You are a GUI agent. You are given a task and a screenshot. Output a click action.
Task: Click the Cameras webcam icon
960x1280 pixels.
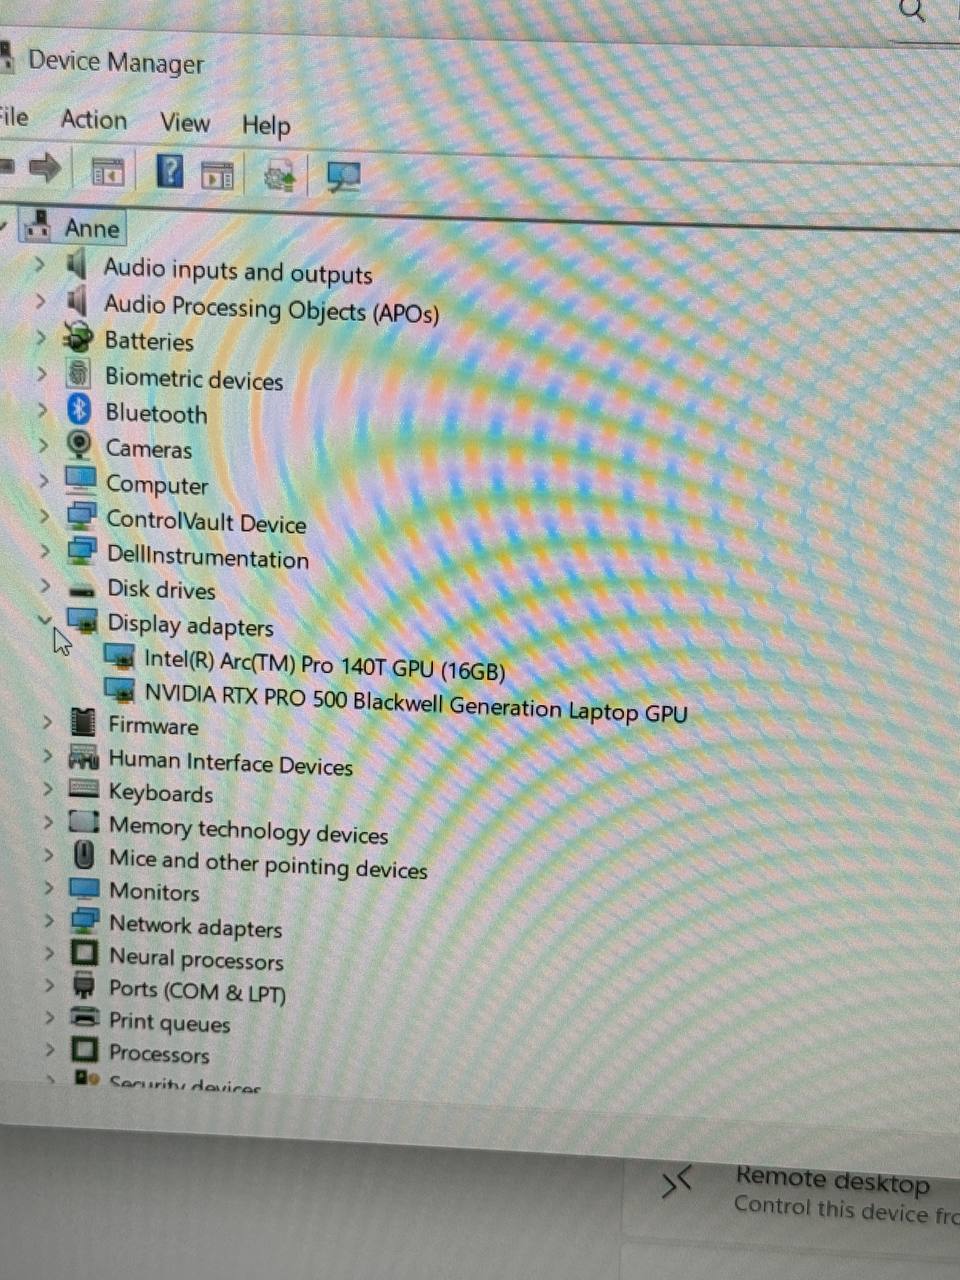(79, 444)
